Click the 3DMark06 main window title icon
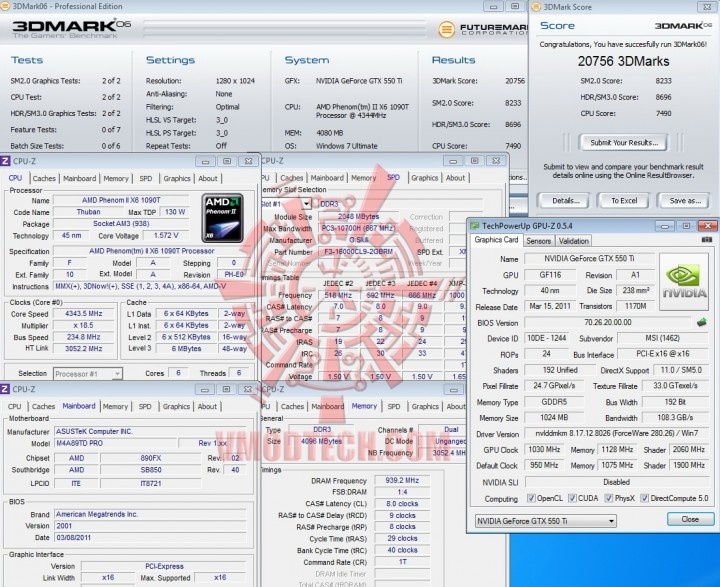720x587 pixels. (4, 6)
